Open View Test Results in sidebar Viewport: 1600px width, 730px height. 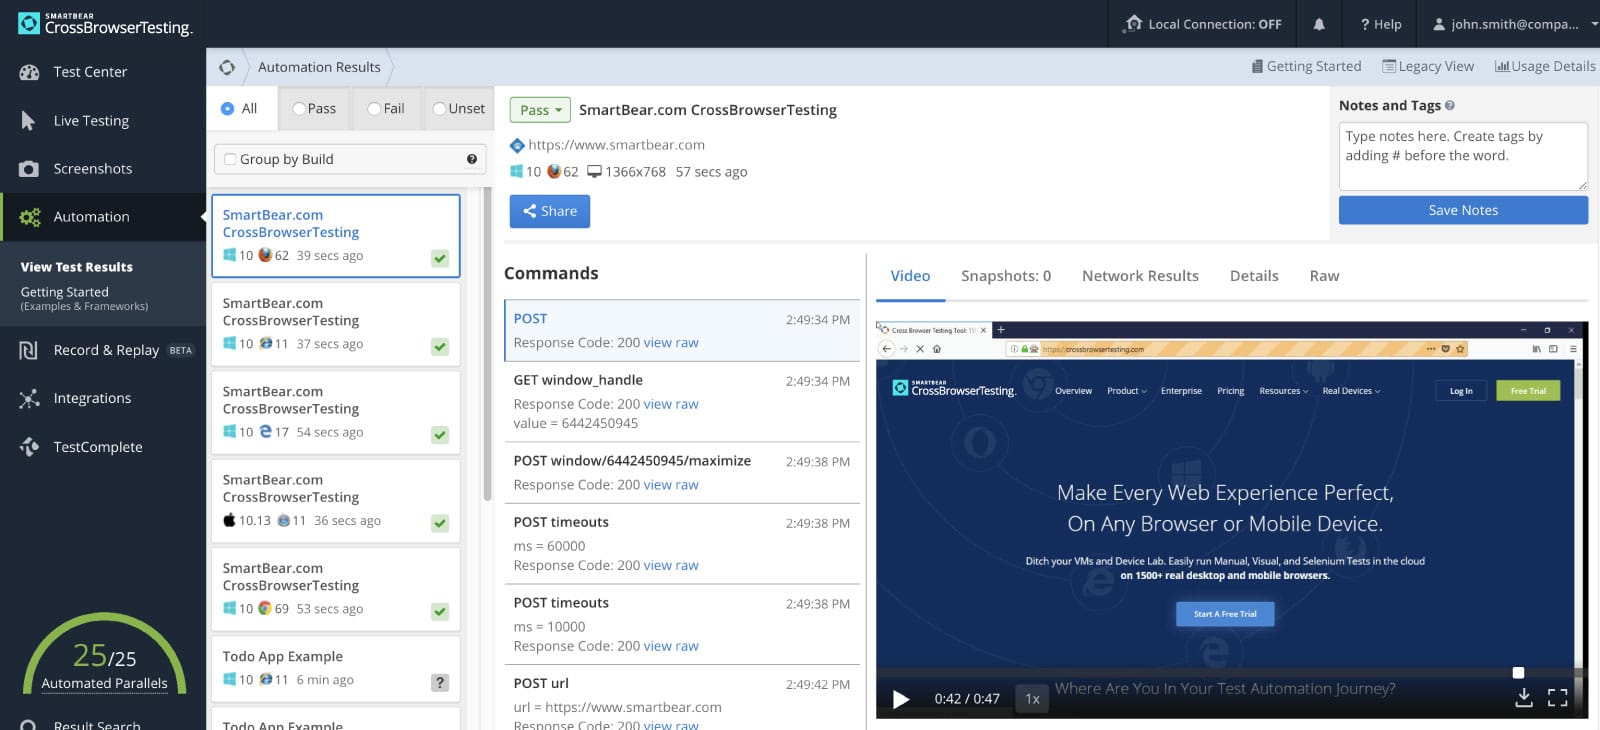coord(77,267)
